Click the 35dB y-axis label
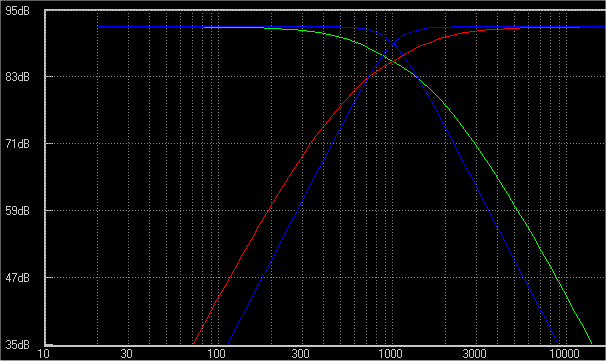The image size is (606, 361). [x=17, y=344]
